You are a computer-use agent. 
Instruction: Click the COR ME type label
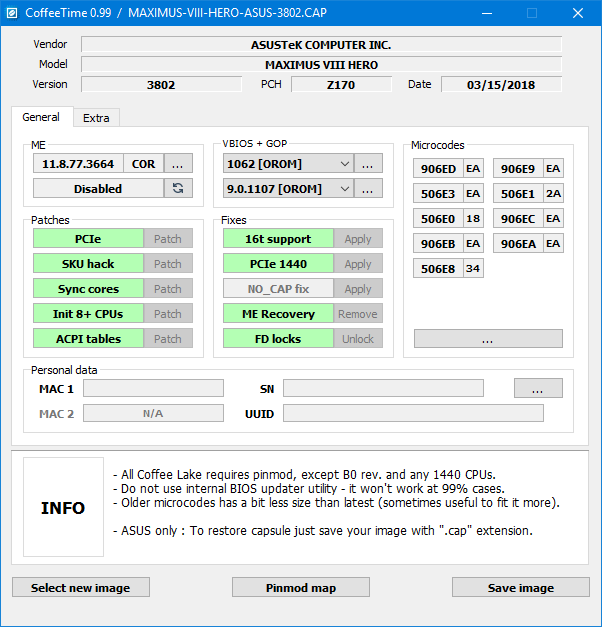click(144, 164)
